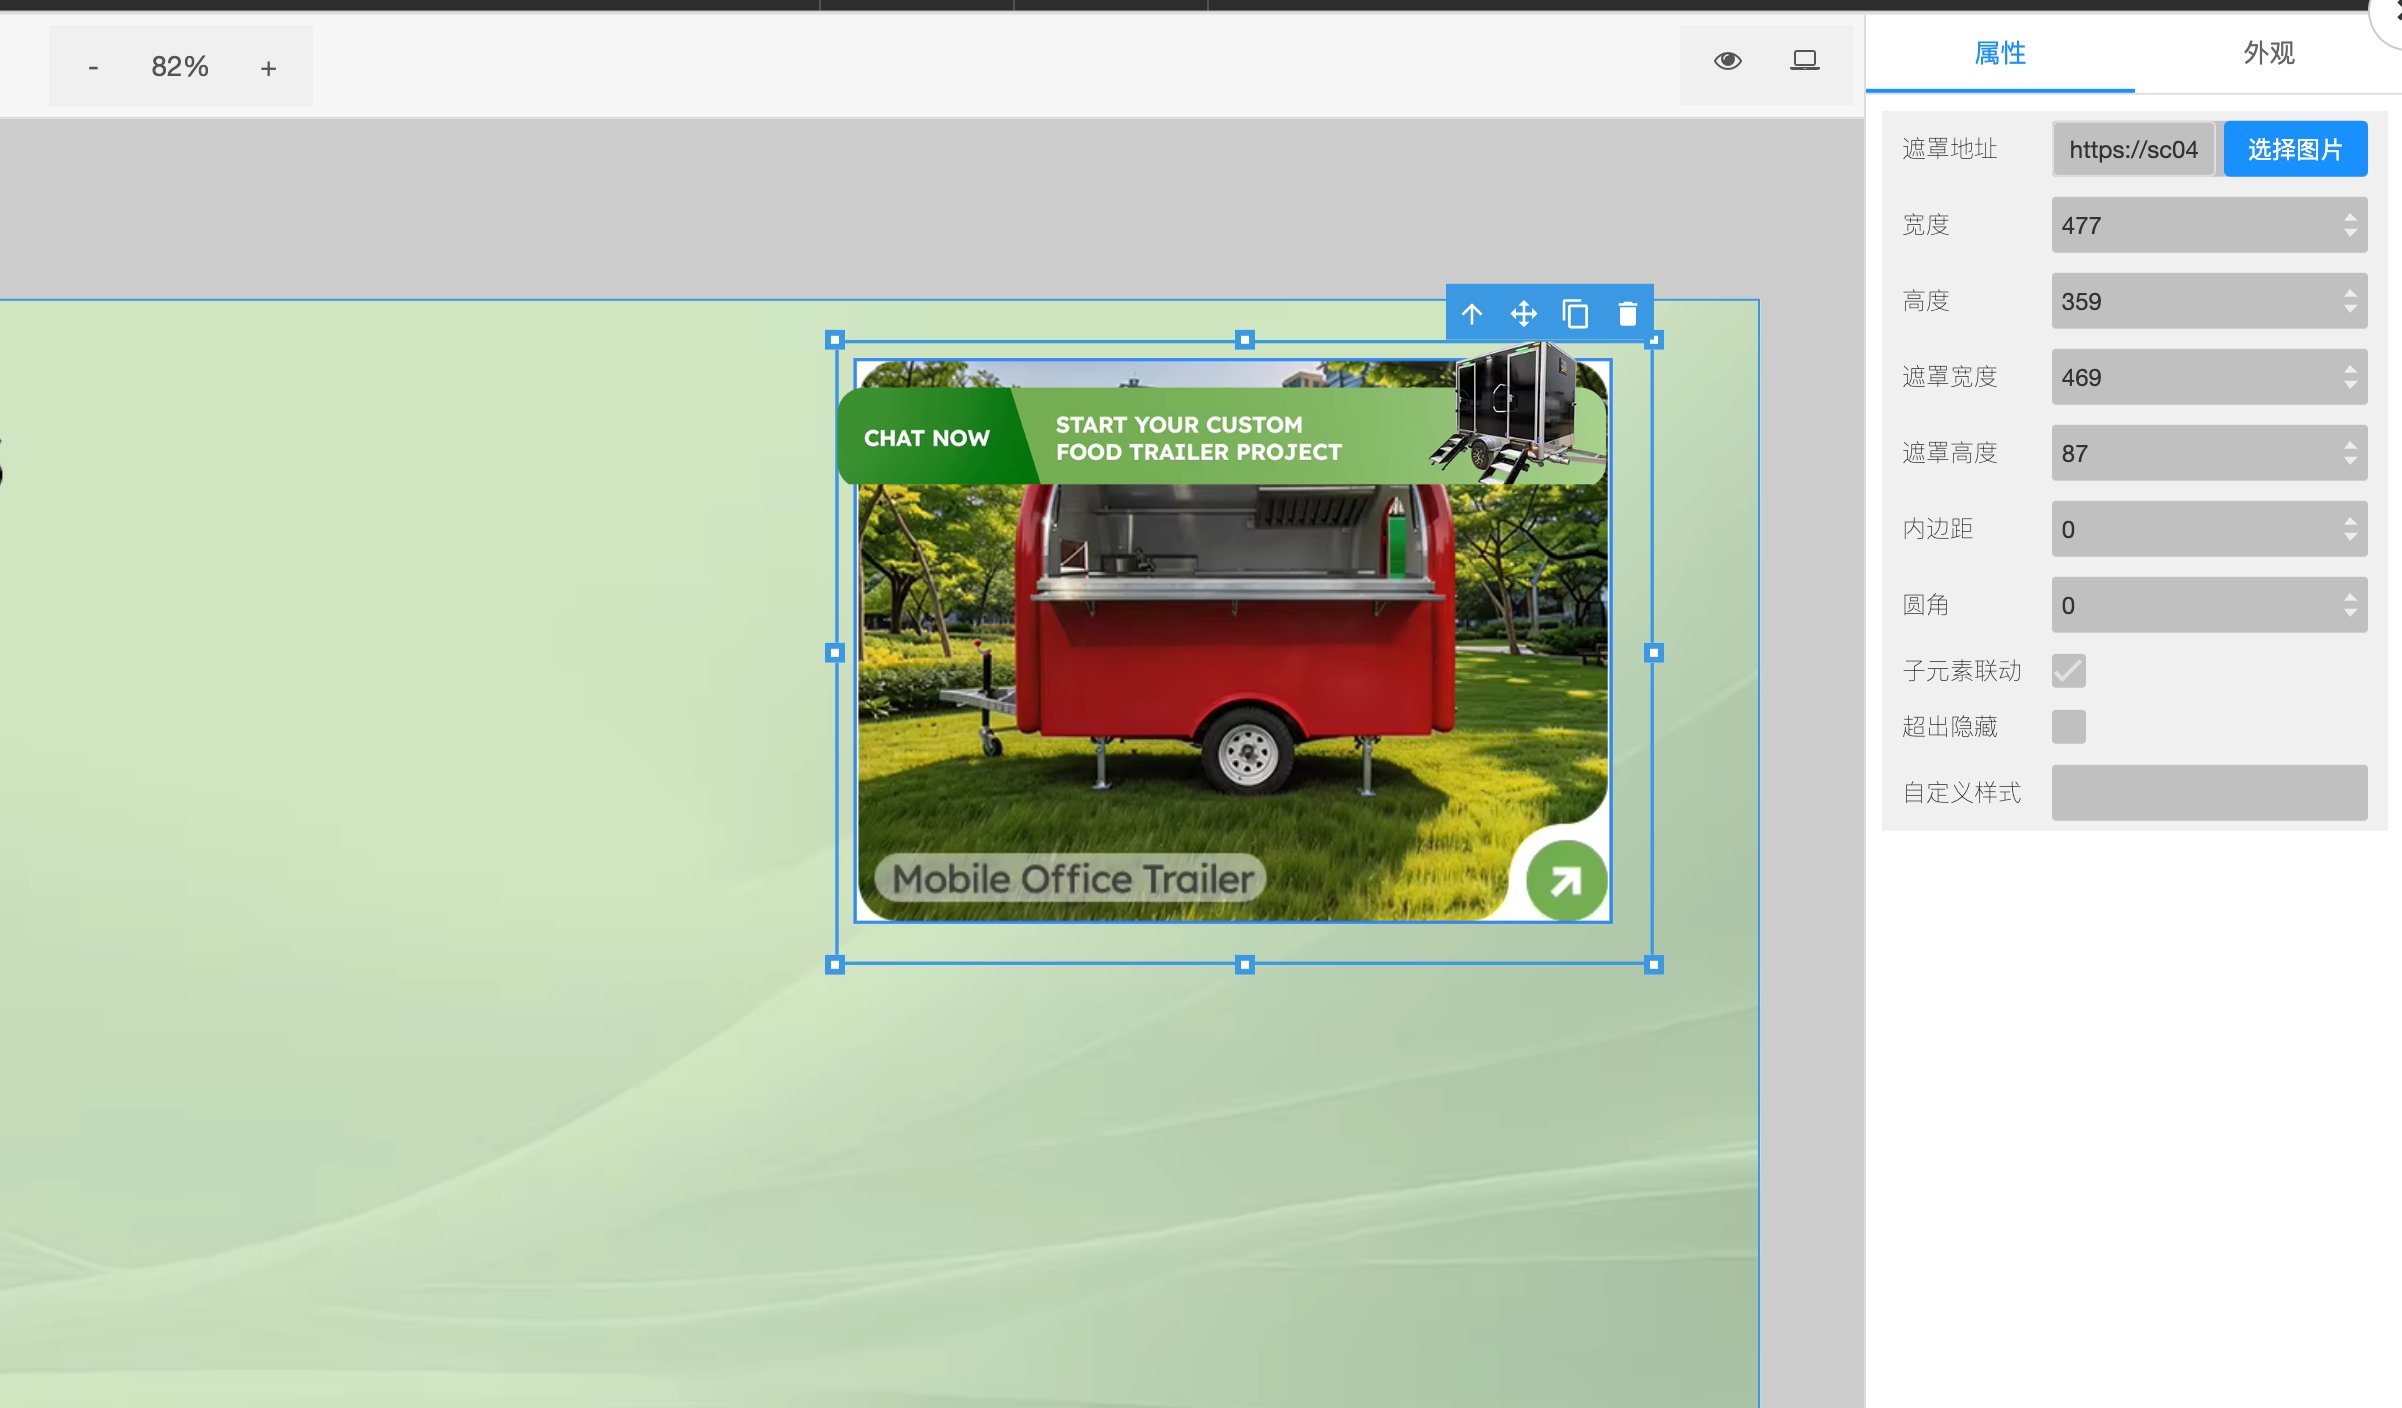Toggle the 子元素联动 checkbox
This screenshot has height=1408, width=2402.
point(2068,670)
